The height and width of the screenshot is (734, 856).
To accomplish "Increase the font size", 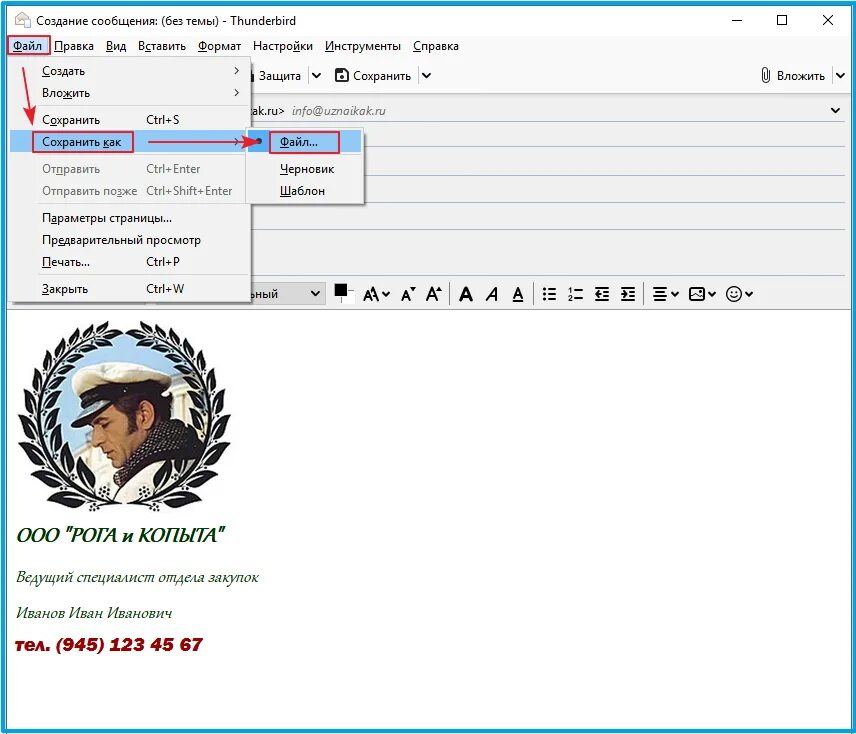I will pyautogui.click(x=432, y=293).
